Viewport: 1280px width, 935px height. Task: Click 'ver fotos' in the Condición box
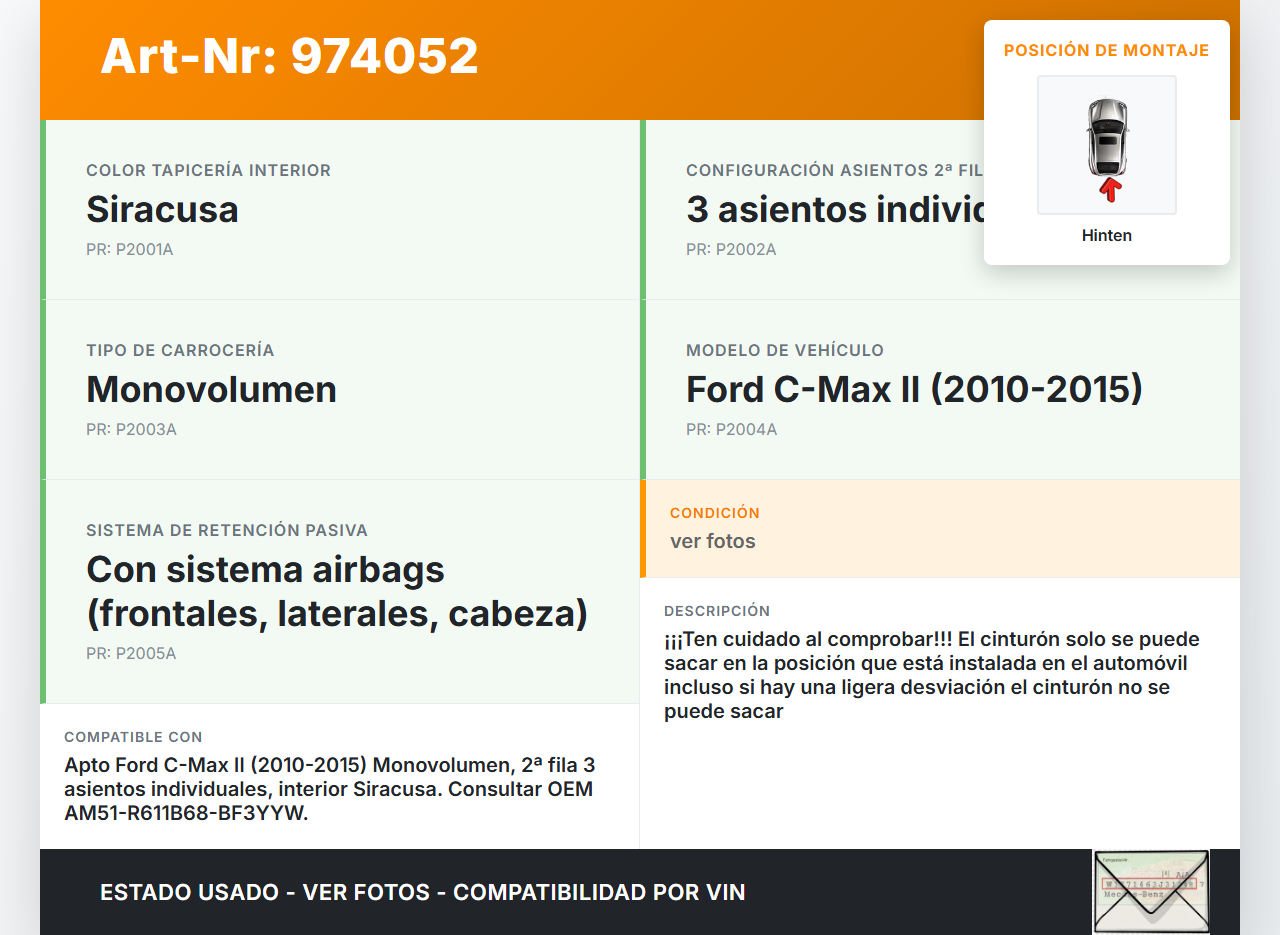point(712,541)
